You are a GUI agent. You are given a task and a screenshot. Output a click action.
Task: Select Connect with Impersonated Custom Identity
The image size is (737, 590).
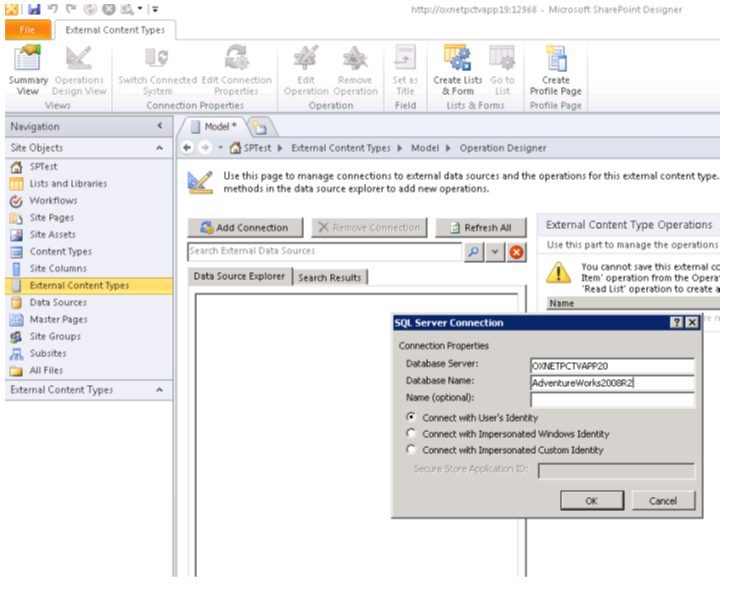click(x=411, y=449)
